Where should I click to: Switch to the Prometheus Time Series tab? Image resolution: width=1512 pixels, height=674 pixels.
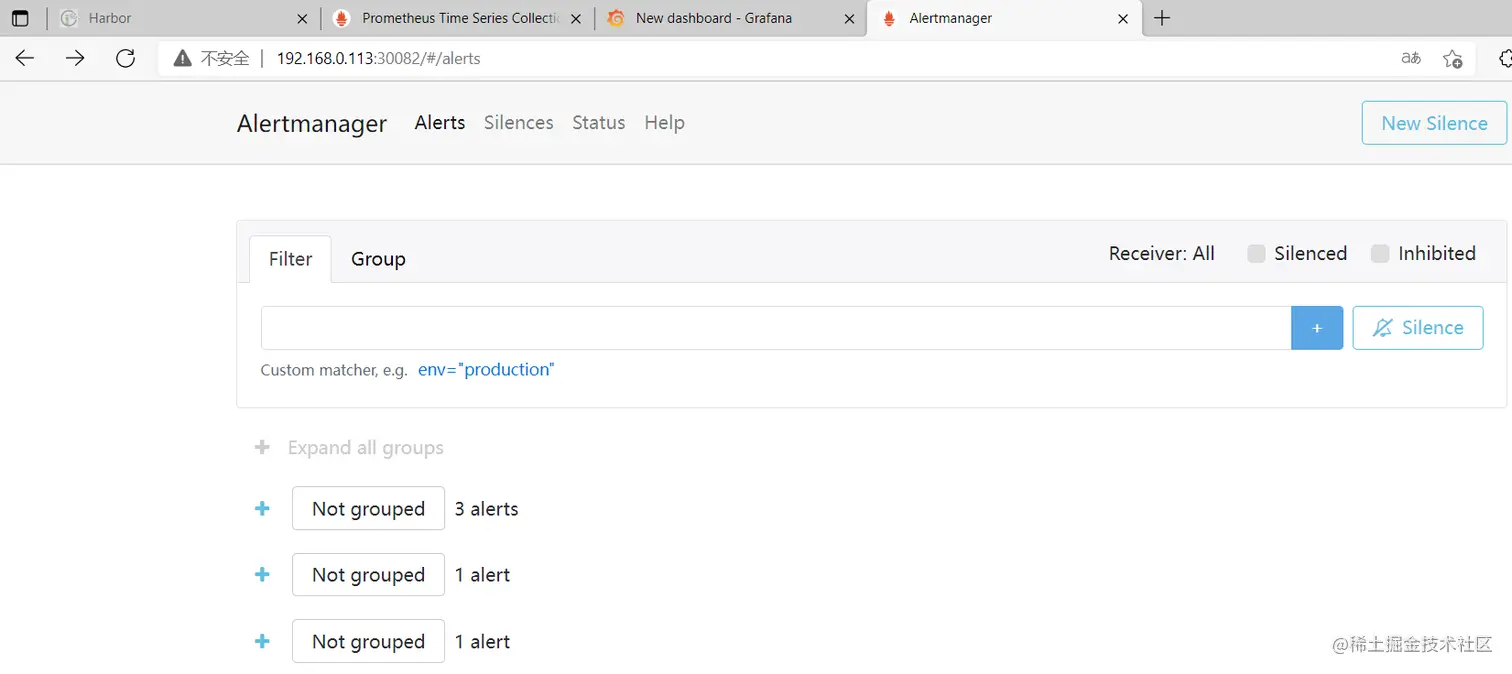click(x=457, y=18)
